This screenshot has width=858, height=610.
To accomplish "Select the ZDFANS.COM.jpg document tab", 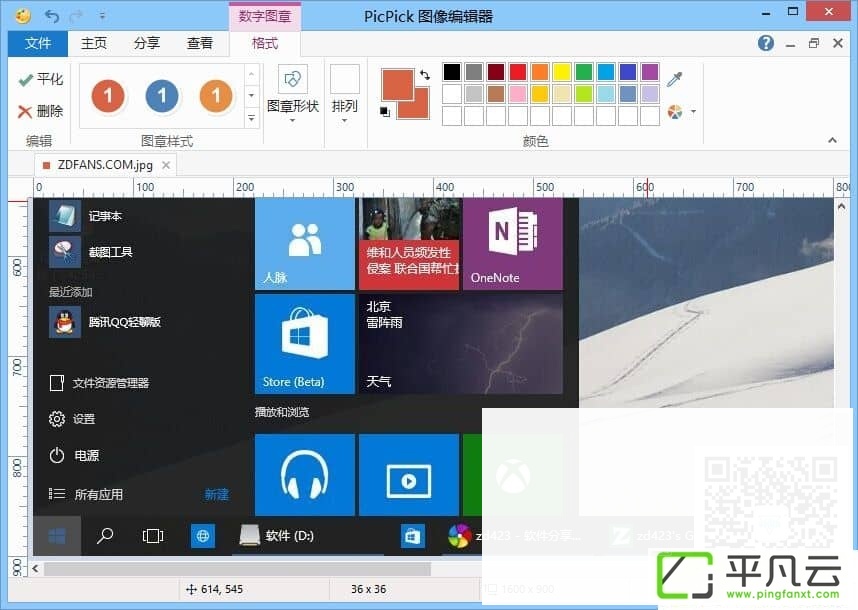I will 105,165.
